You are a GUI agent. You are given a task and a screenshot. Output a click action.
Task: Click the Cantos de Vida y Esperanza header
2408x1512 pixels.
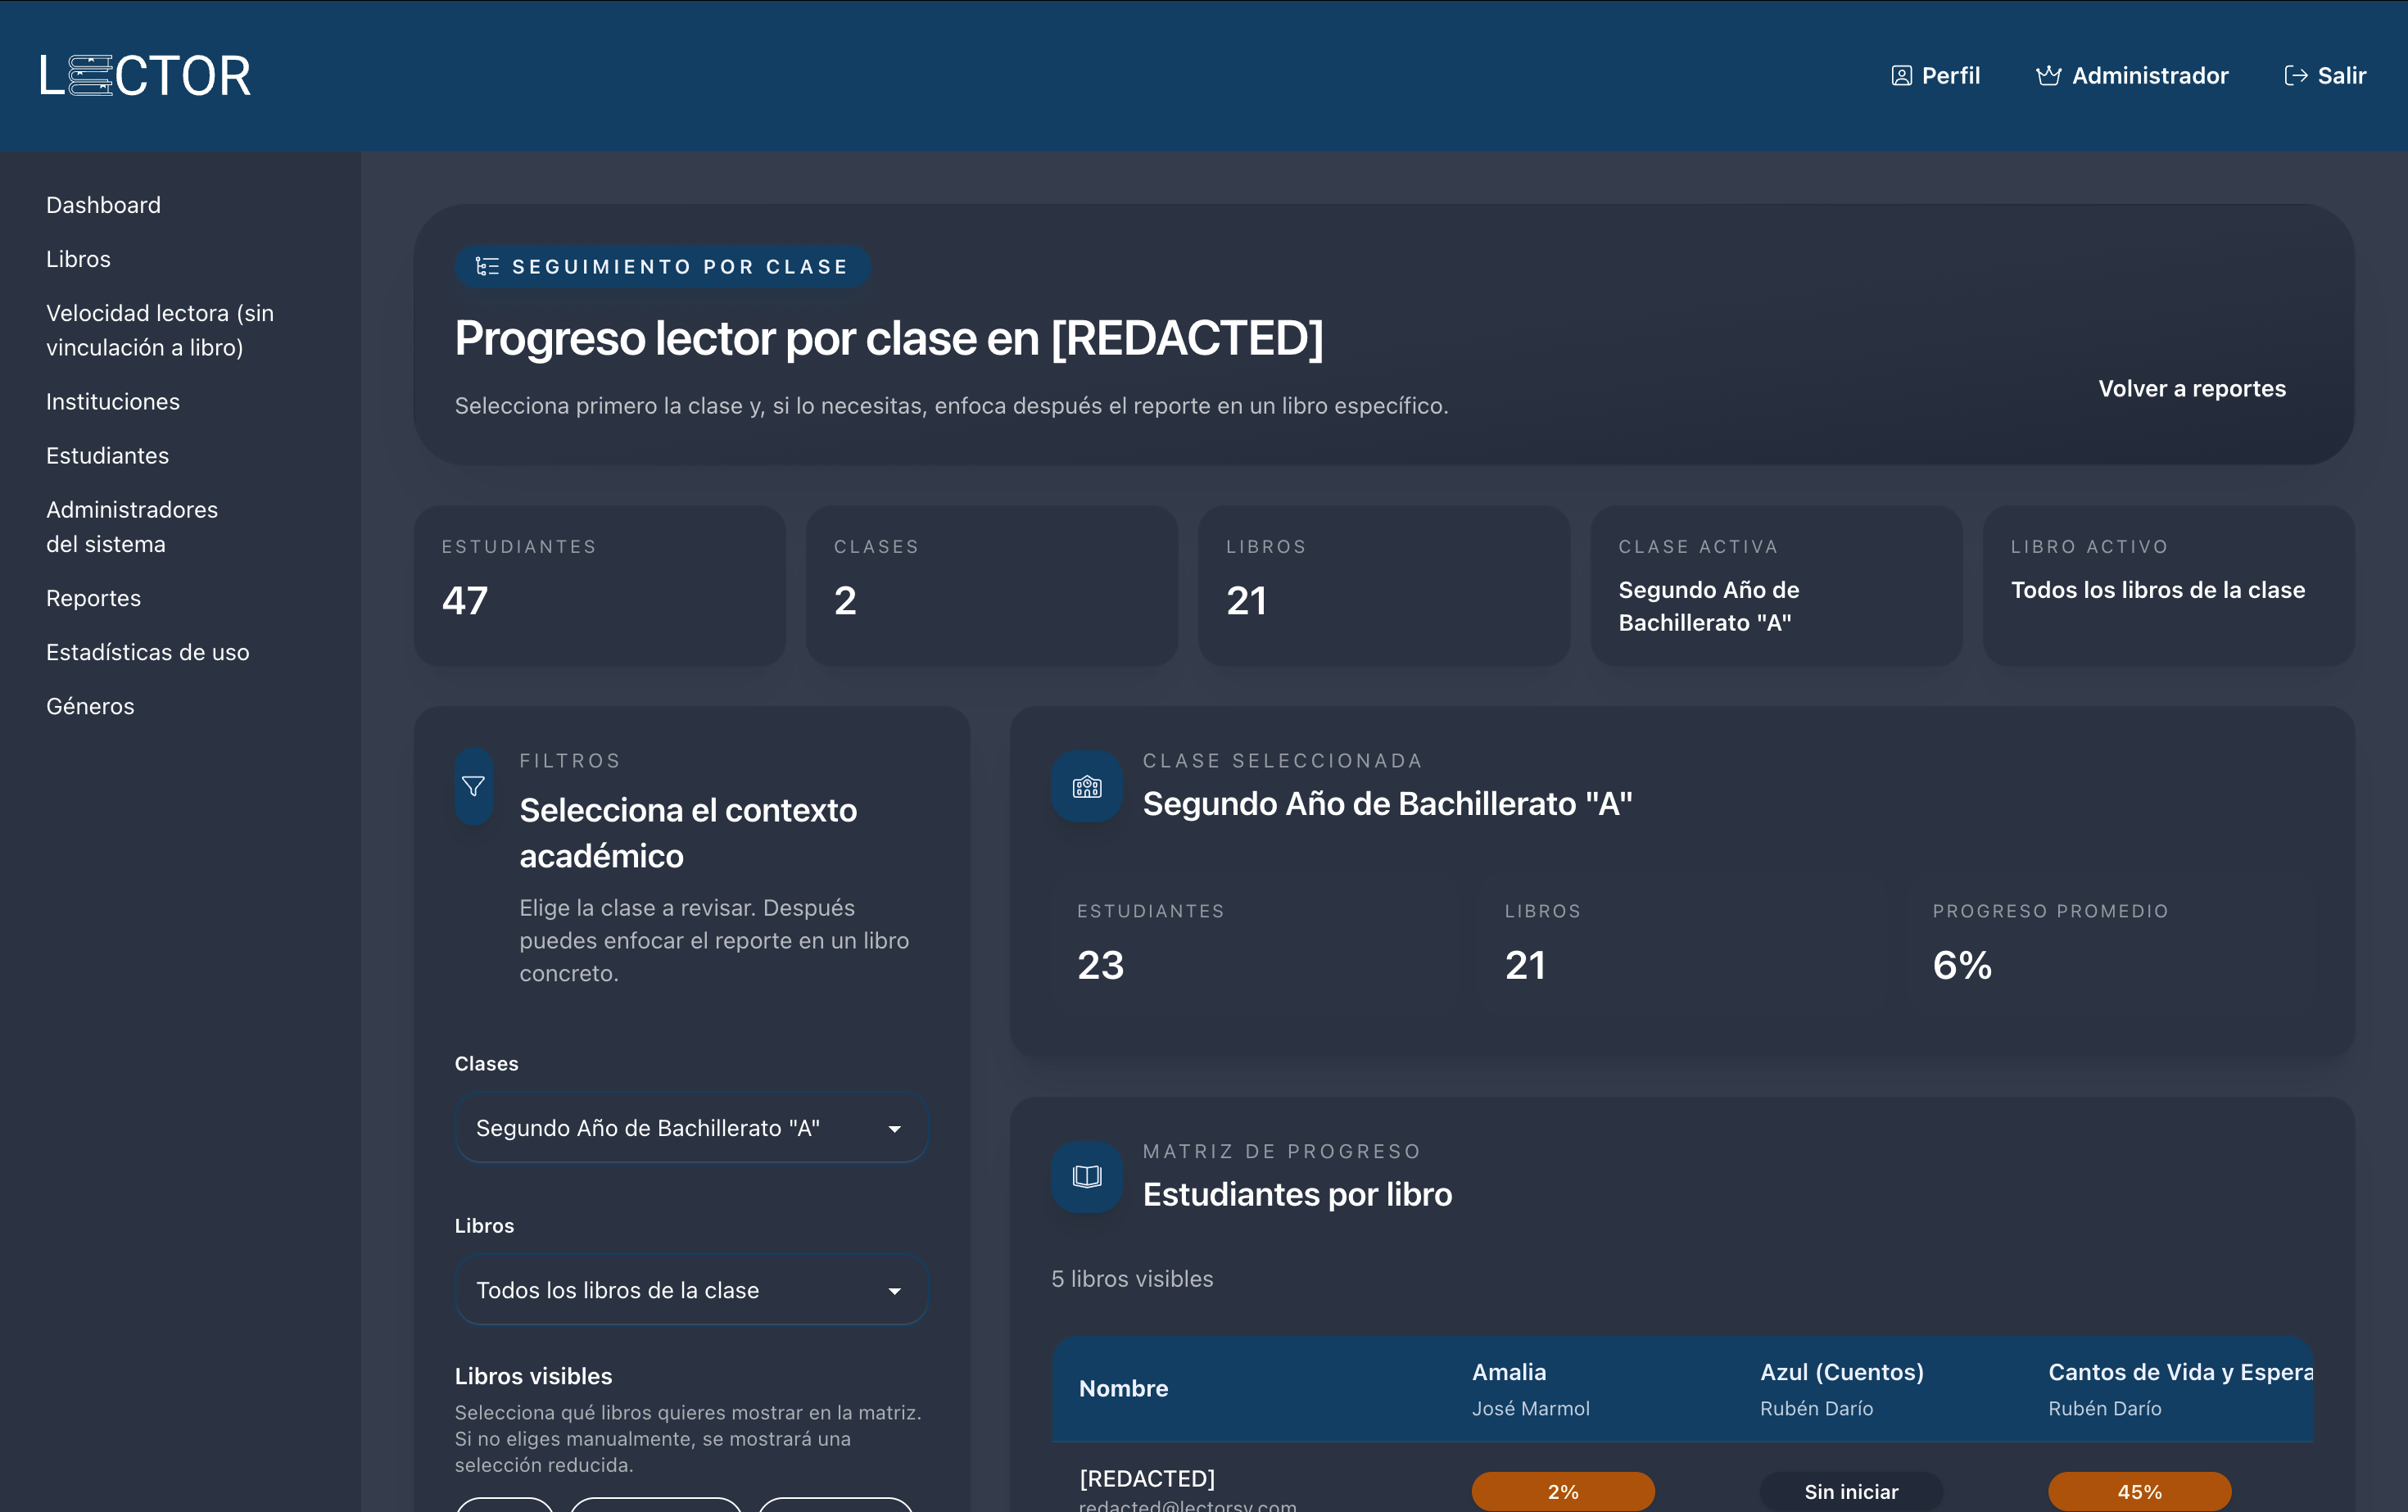(2181, 1389)
